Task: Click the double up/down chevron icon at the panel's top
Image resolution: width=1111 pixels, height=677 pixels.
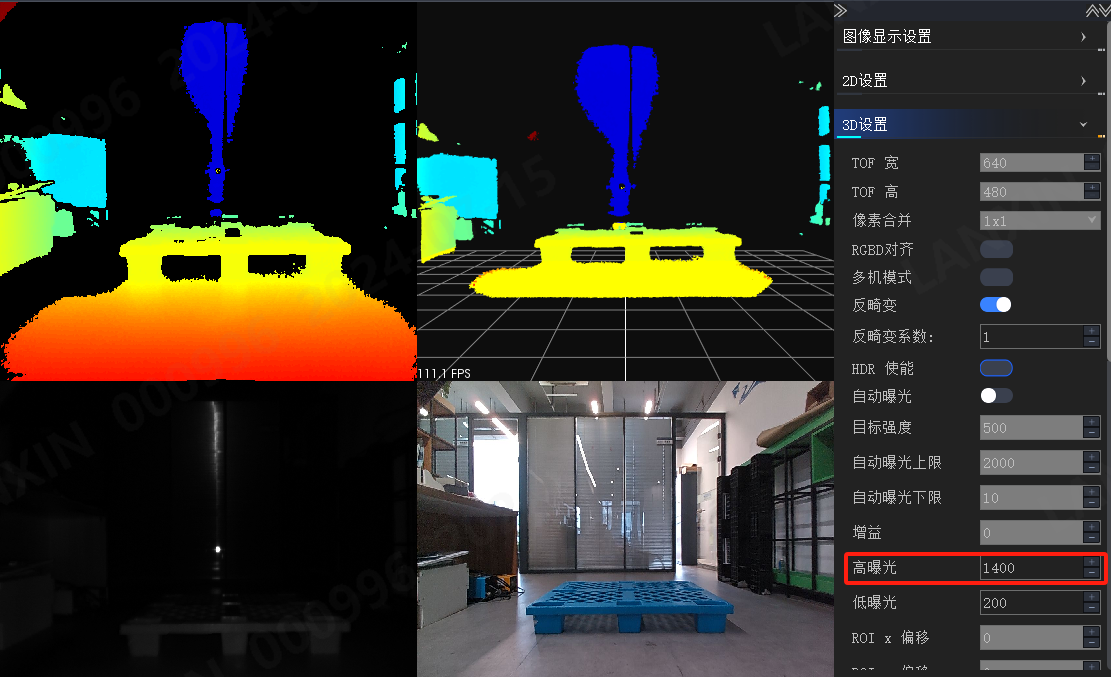Action: pos(1097,10)
